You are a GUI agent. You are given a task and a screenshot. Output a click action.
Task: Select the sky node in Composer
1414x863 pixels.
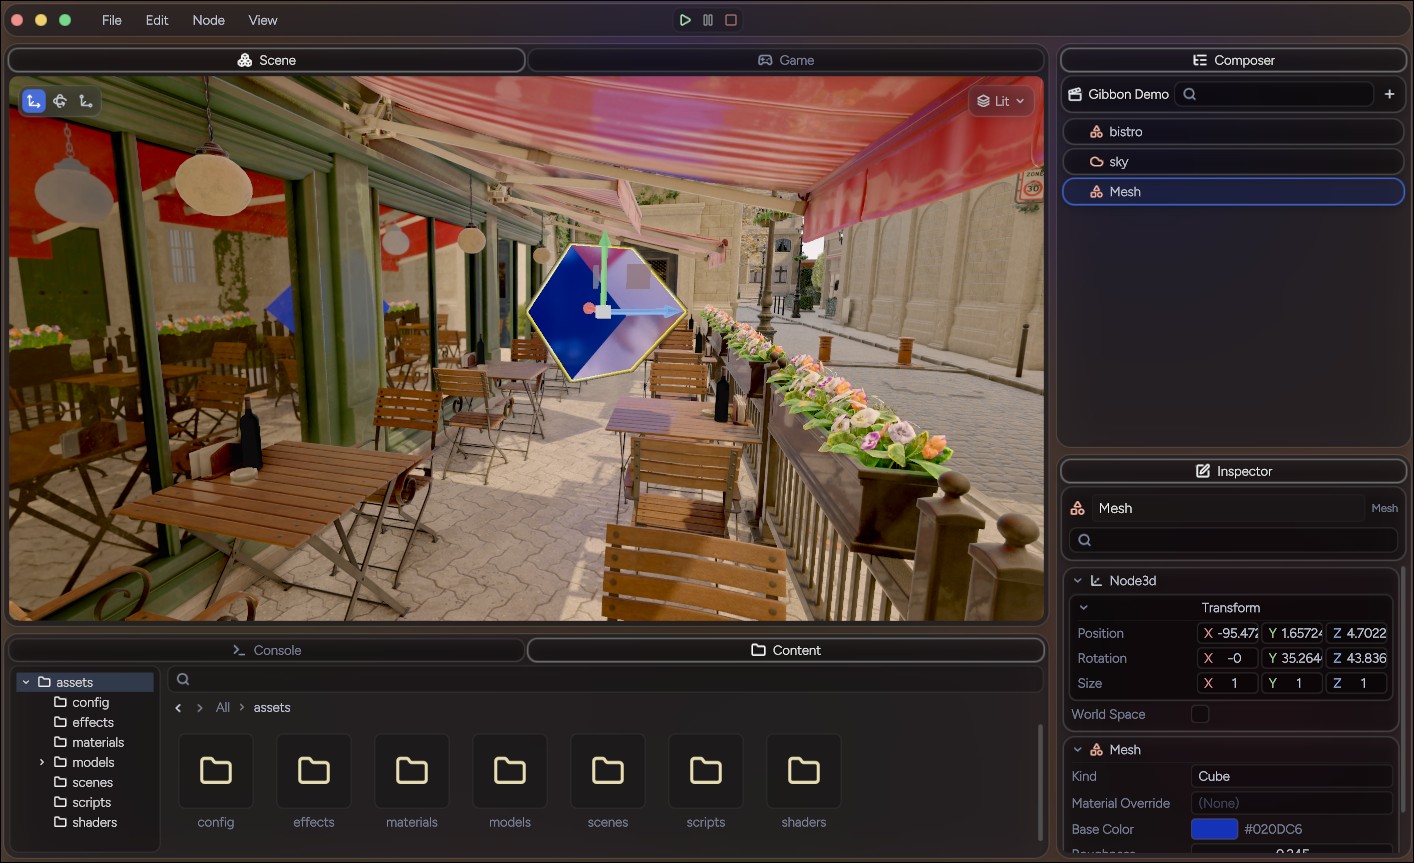pyautogui.click(x=1233, y=162)
